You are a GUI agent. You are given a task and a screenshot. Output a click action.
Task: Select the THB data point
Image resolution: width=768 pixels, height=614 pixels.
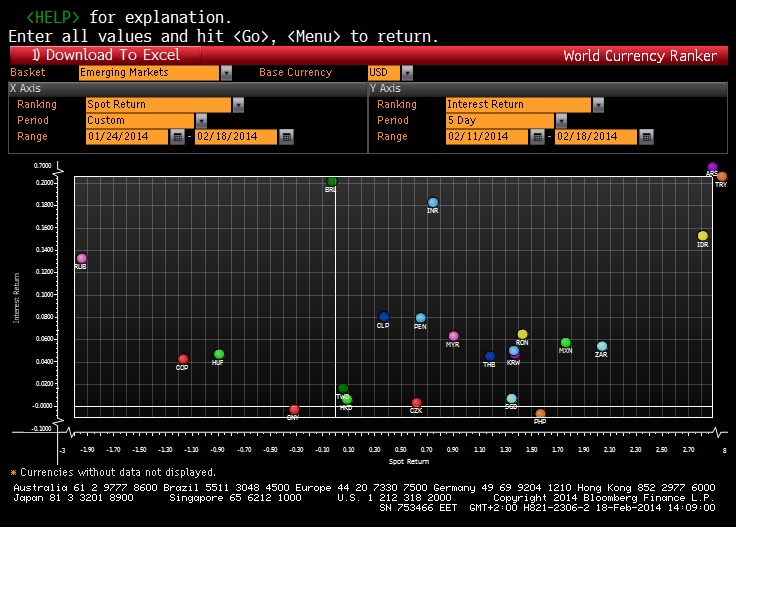coord(490,356)
